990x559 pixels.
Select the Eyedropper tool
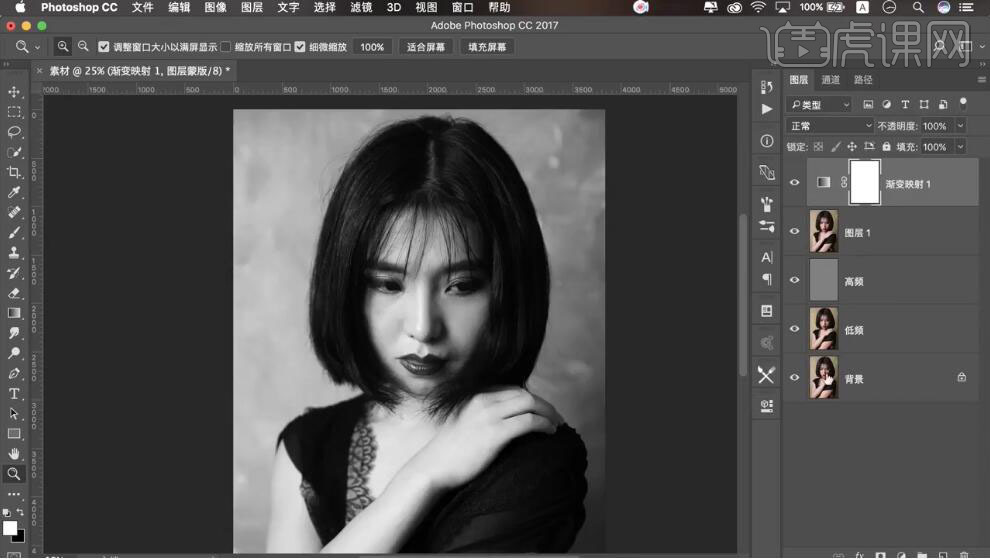[x=14, y=192]
